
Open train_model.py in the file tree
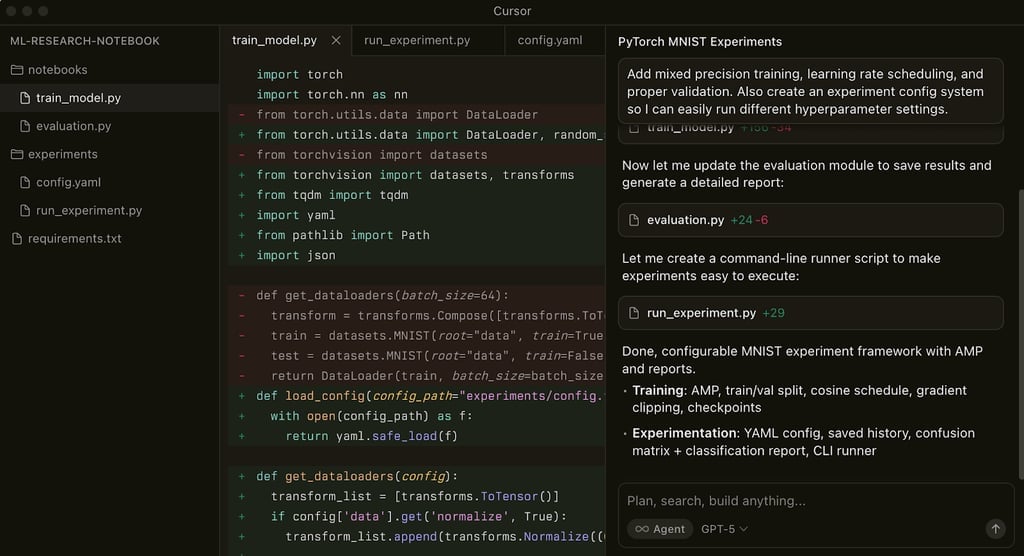(109, 98)
